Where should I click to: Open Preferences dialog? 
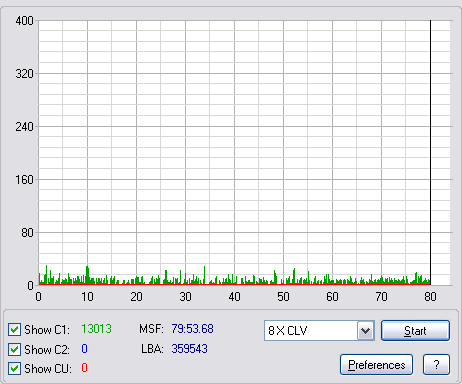pyautogui.click(x=377, y=365)
